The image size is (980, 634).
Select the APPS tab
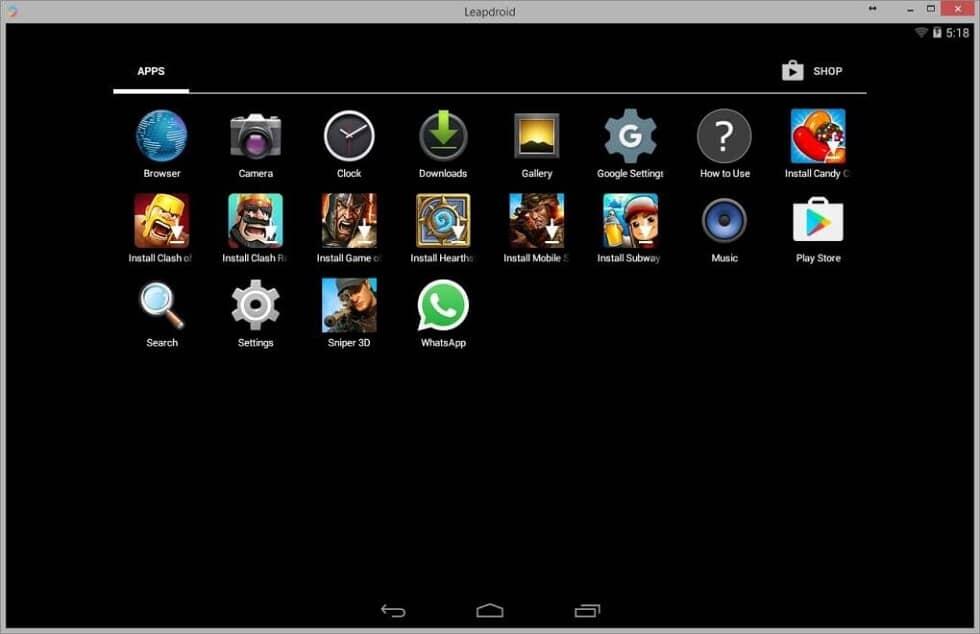click(151, 71)
